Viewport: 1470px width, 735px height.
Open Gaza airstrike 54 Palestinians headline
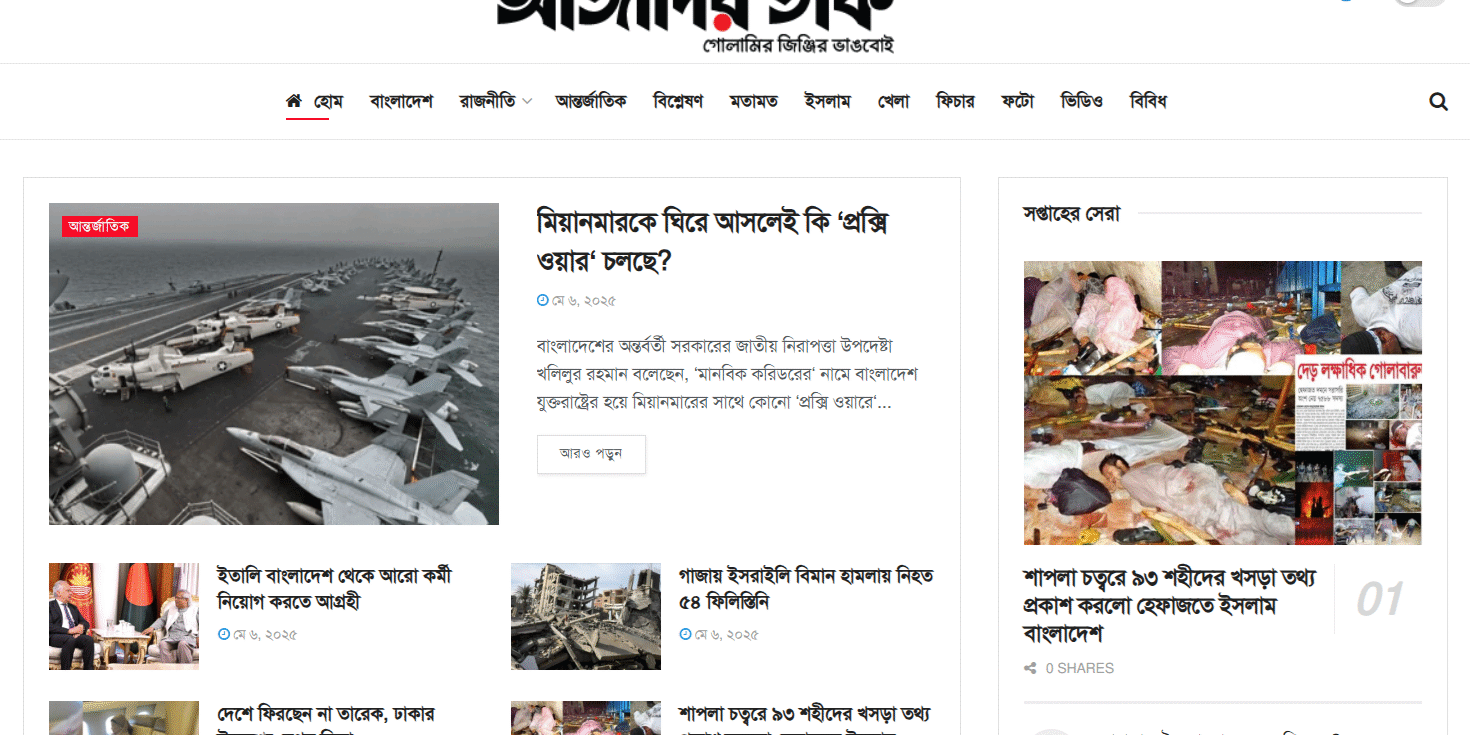pyautogui.click(x=806, y=589)
